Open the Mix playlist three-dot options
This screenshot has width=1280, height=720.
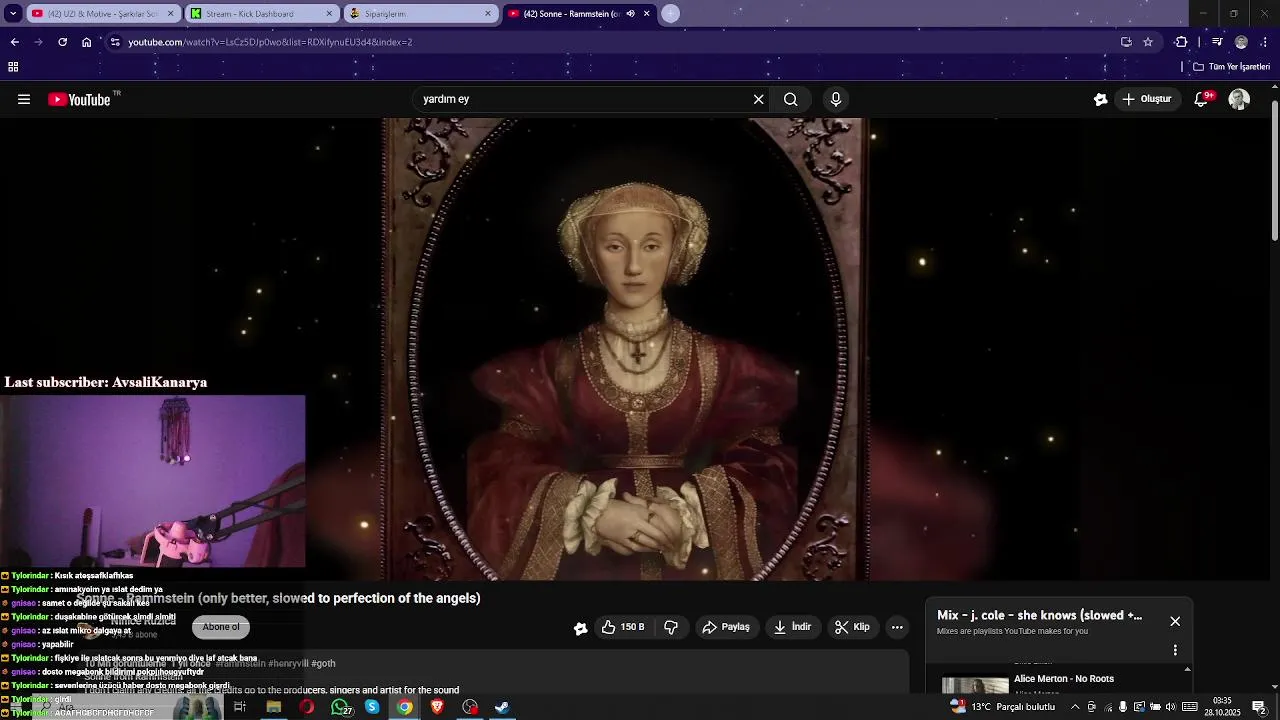click(1175, 650)
